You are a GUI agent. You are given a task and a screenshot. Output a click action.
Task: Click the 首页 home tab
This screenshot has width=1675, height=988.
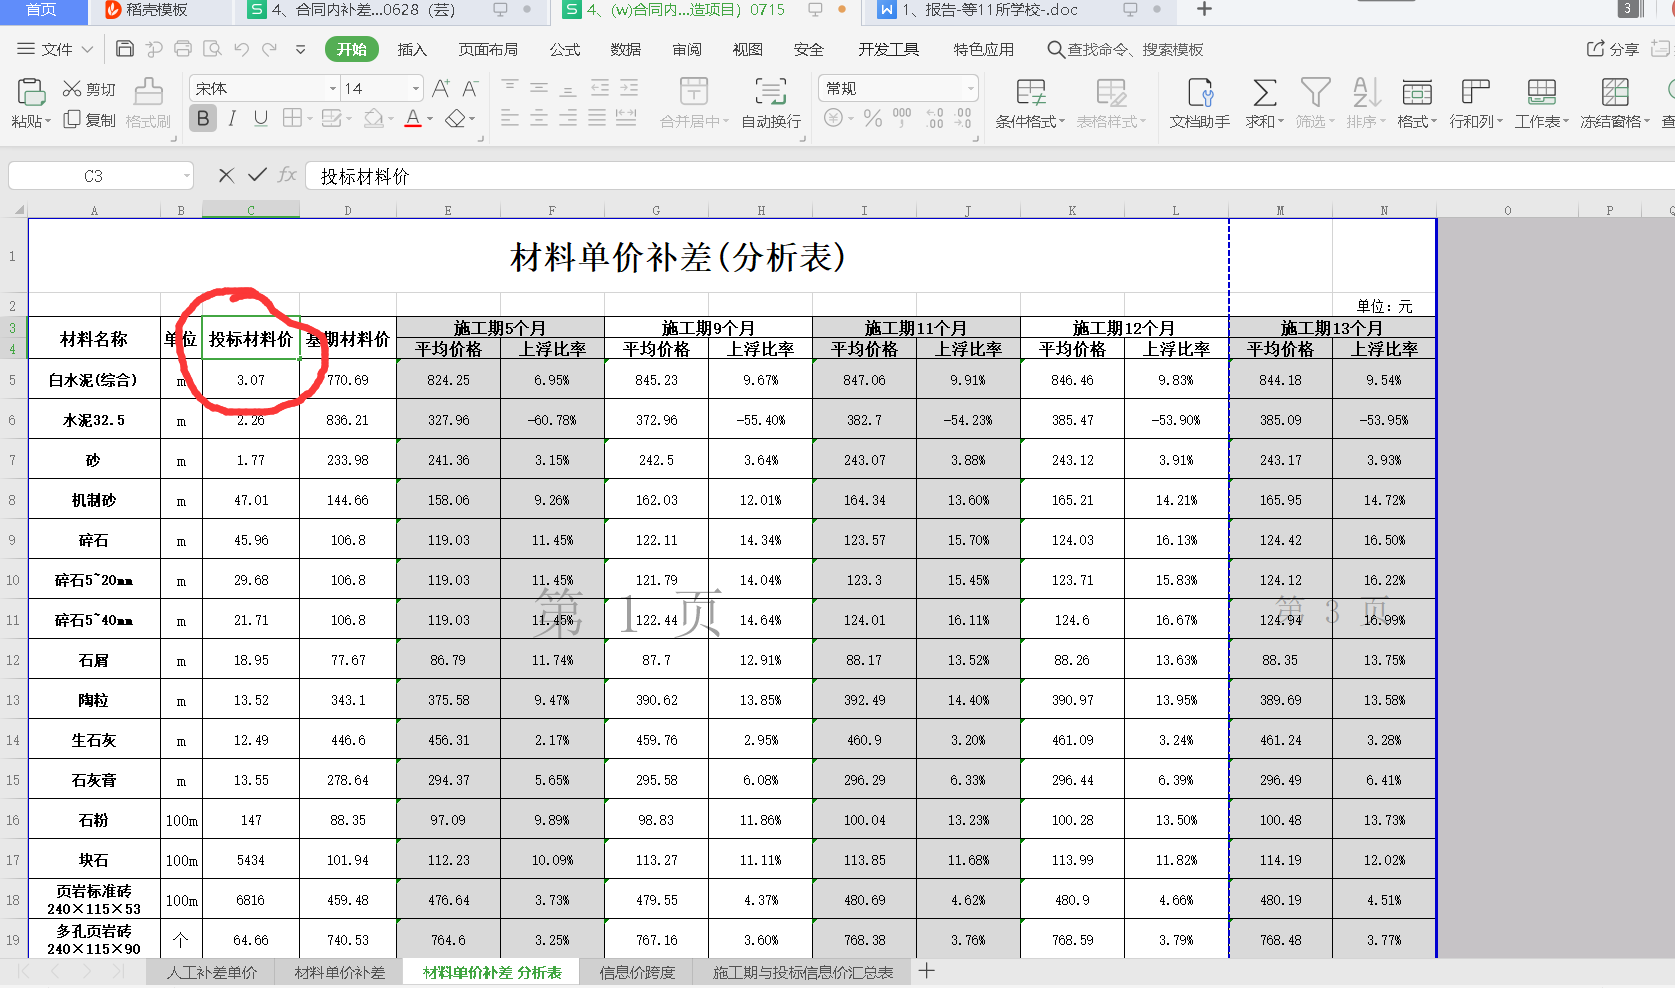pyautogui.click(x=41, y=10)
